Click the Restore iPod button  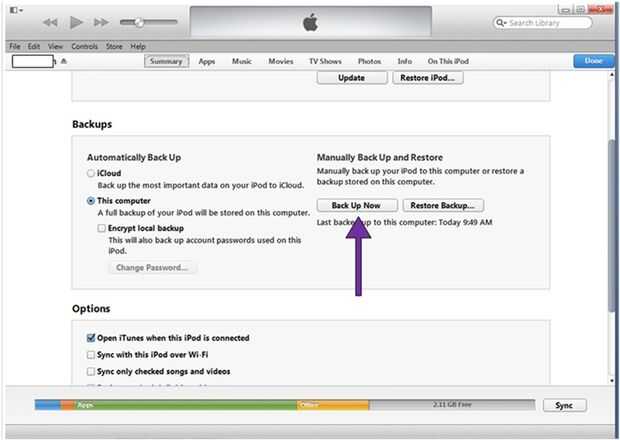click(x=427, y=77)
